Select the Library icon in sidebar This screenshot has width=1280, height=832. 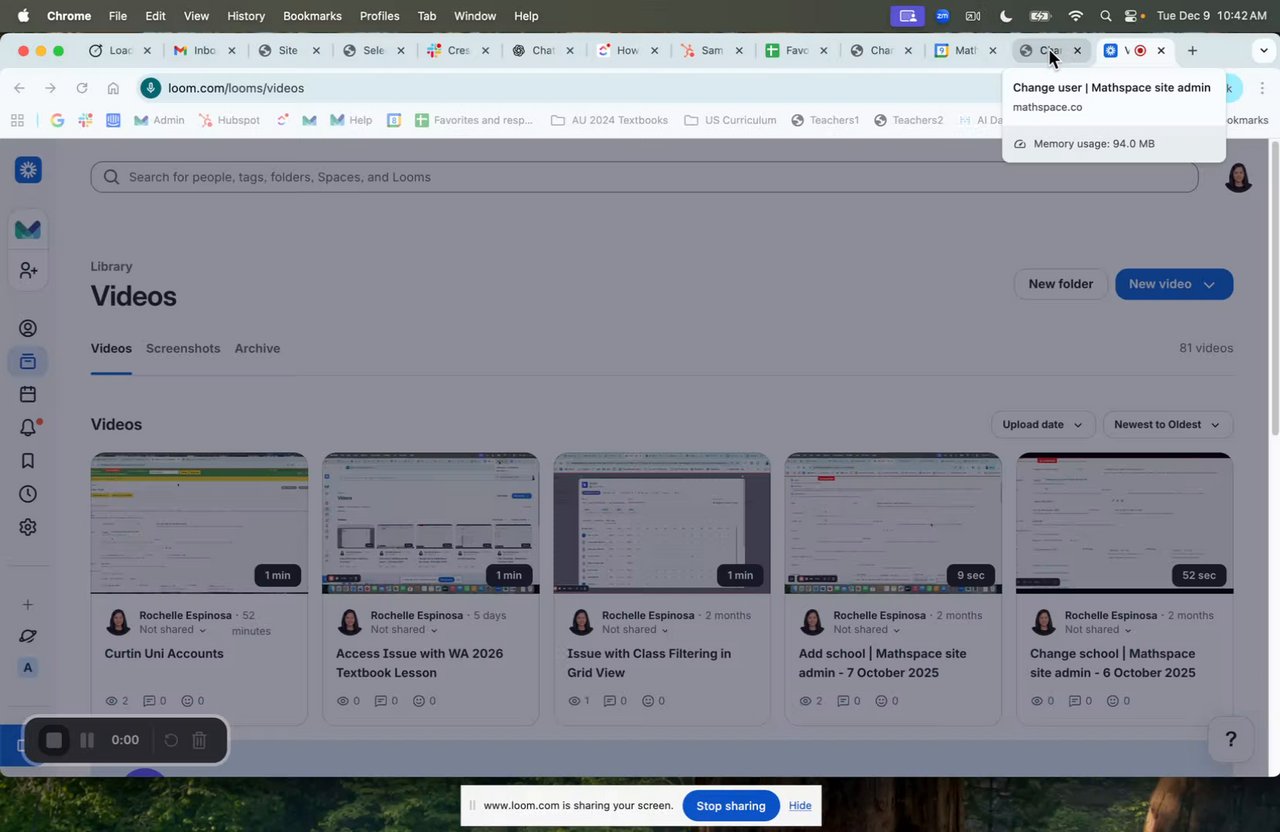tap(28, 361)
